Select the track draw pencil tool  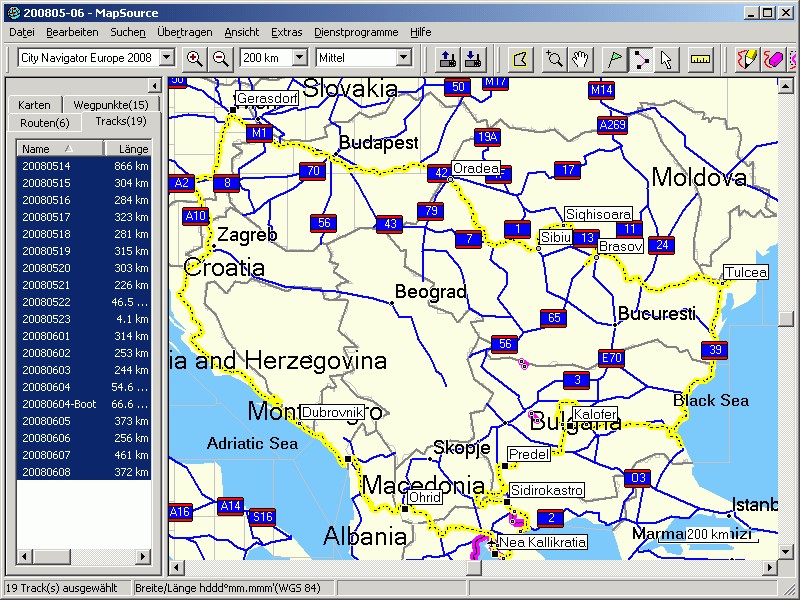click(747, 59)
